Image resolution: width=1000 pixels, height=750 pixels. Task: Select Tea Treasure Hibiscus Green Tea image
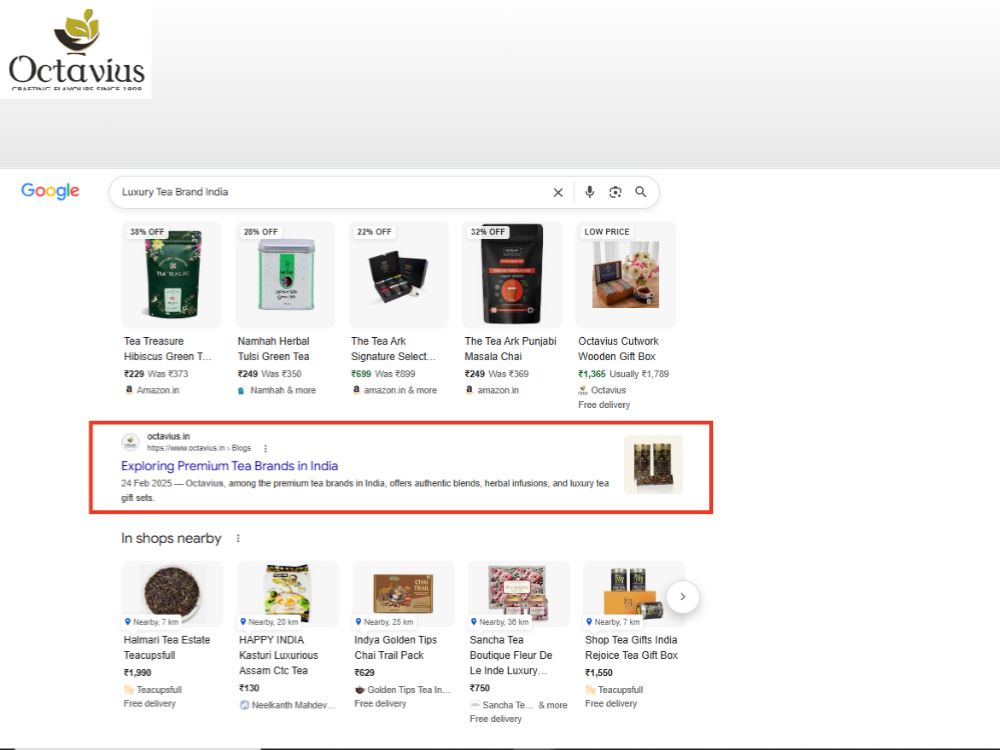click(x=172, y=274)
